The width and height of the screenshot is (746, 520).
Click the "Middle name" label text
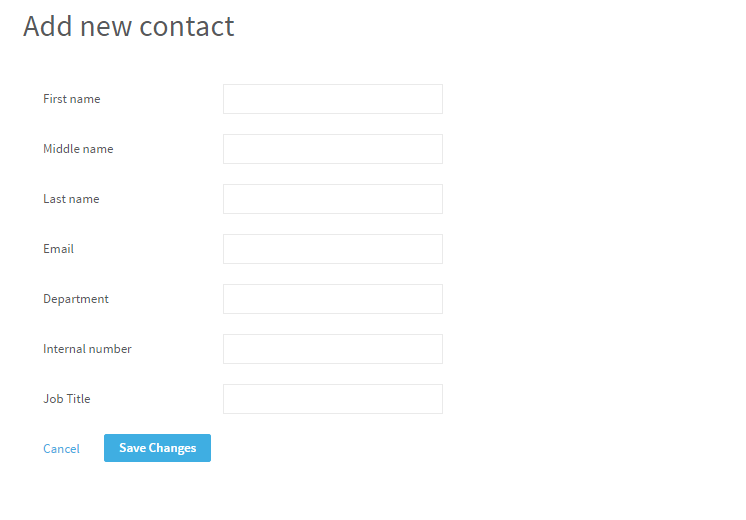[78, 149]
